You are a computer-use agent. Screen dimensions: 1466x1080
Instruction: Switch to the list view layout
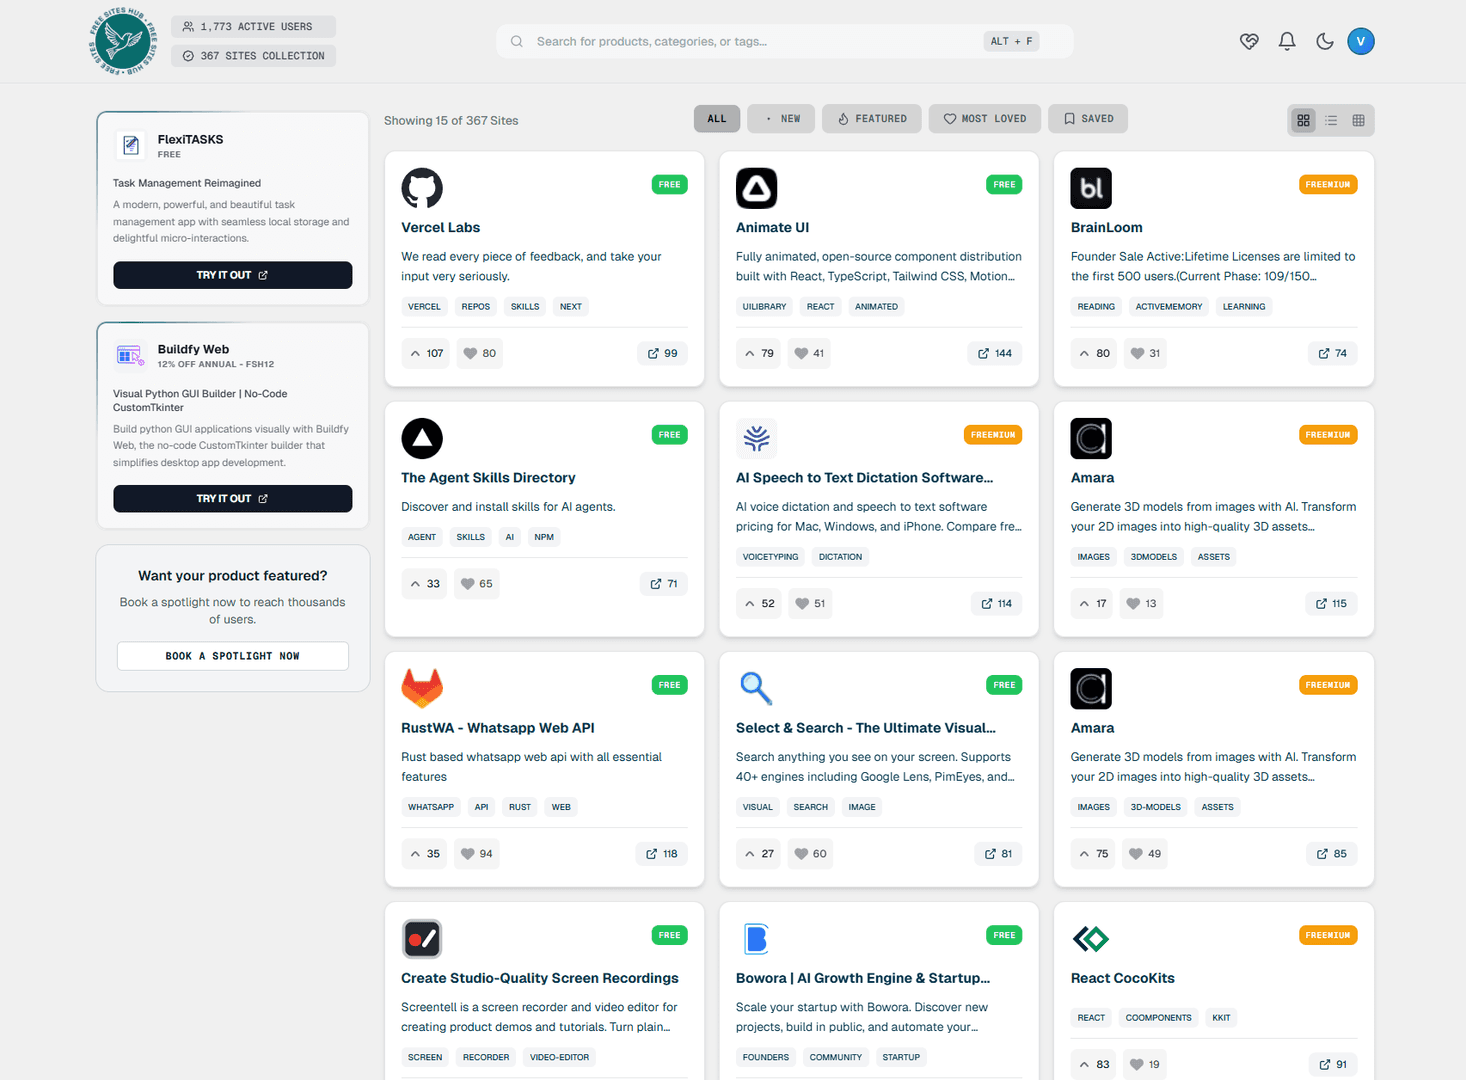point(1331,120)
